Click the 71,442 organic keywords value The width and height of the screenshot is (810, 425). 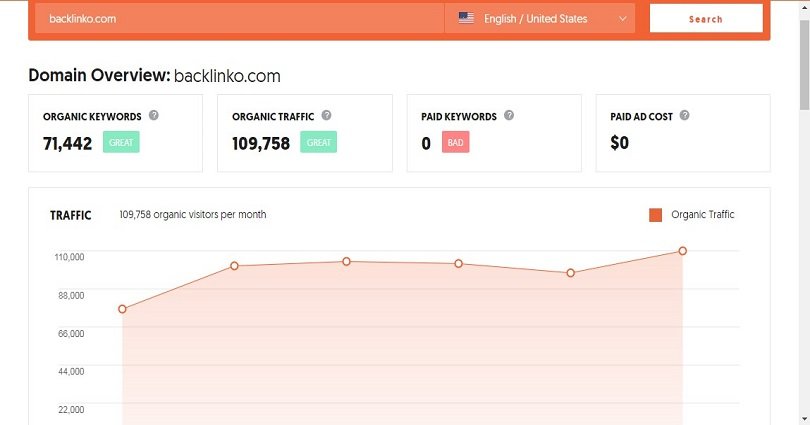tap(68, 143)
